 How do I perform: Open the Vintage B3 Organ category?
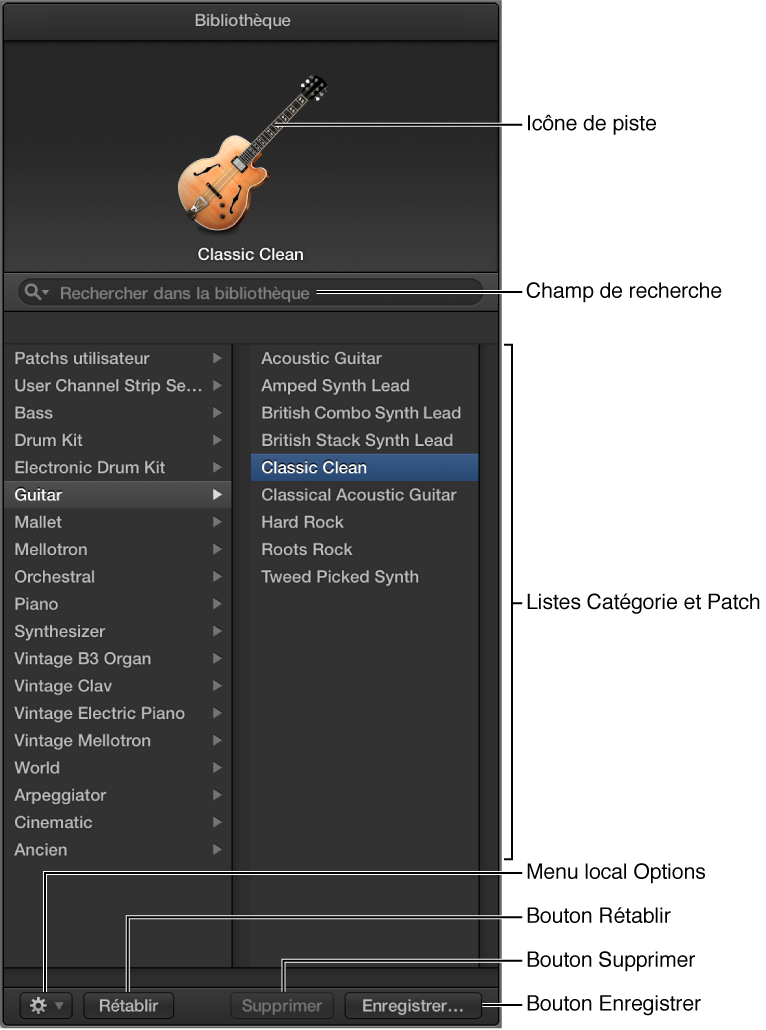coord(82,659)
